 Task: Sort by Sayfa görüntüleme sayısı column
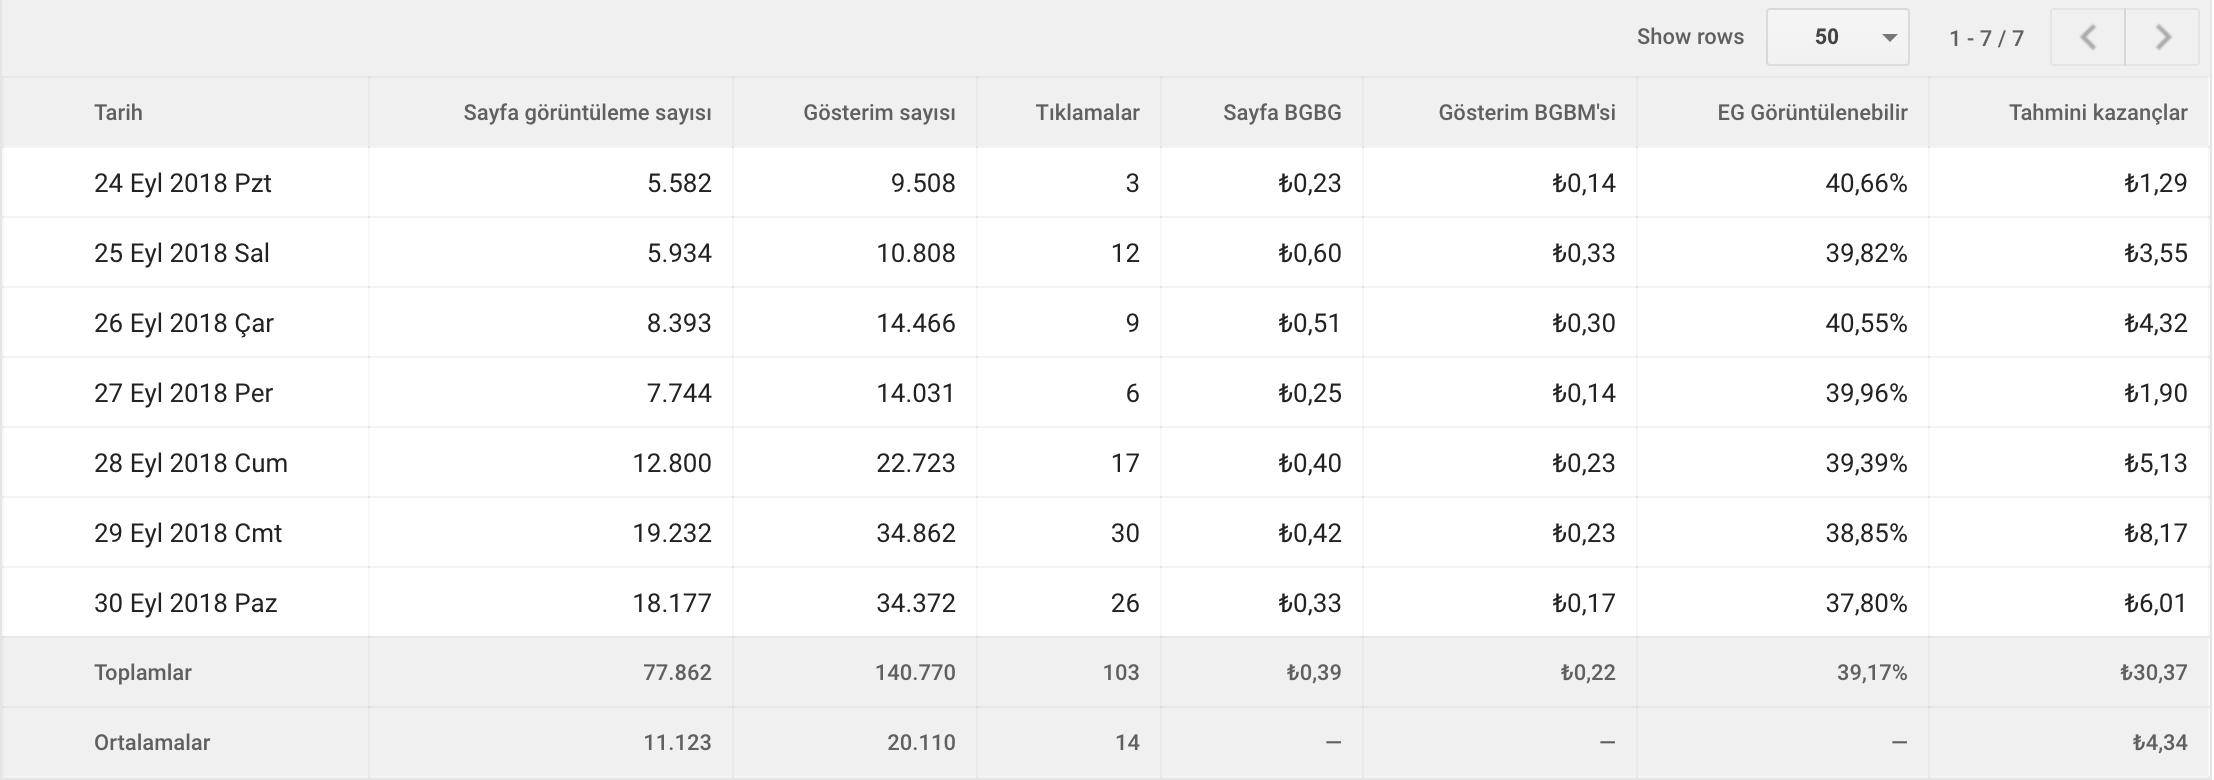(587, 113)
